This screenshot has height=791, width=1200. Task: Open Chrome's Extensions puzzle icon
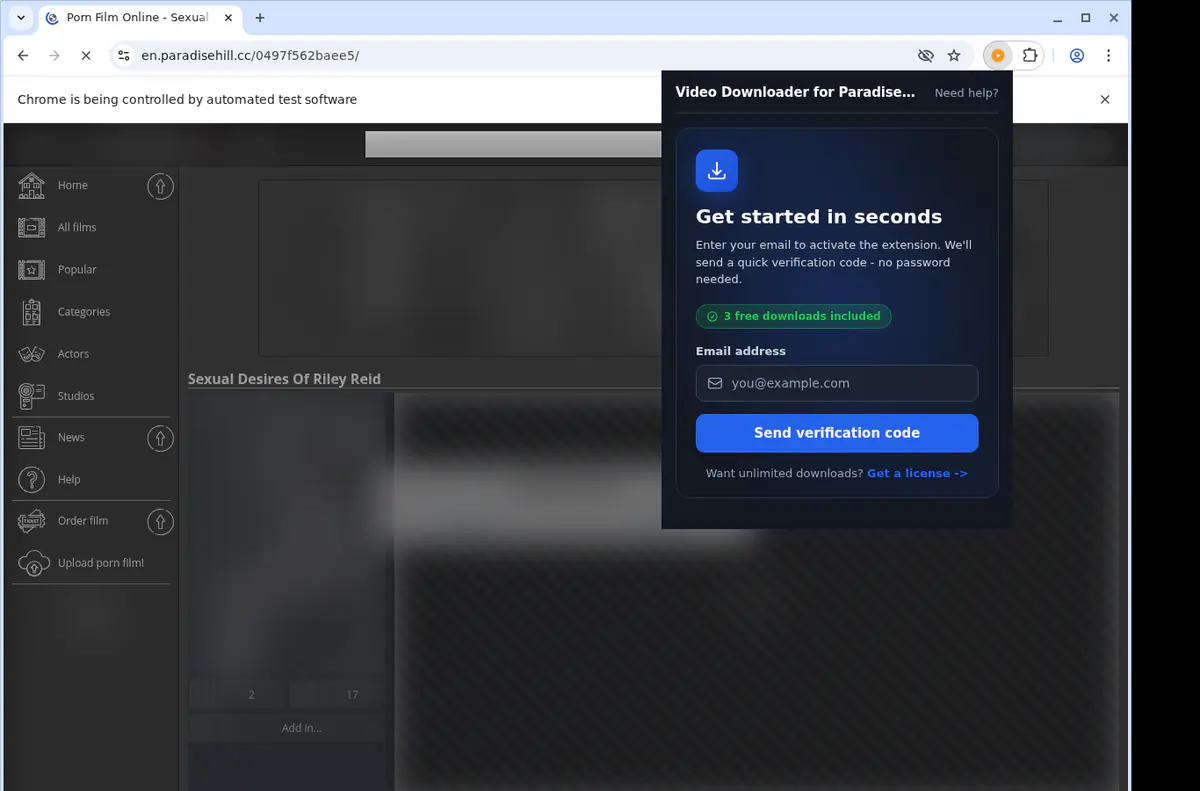click(x=1029, y=56)
